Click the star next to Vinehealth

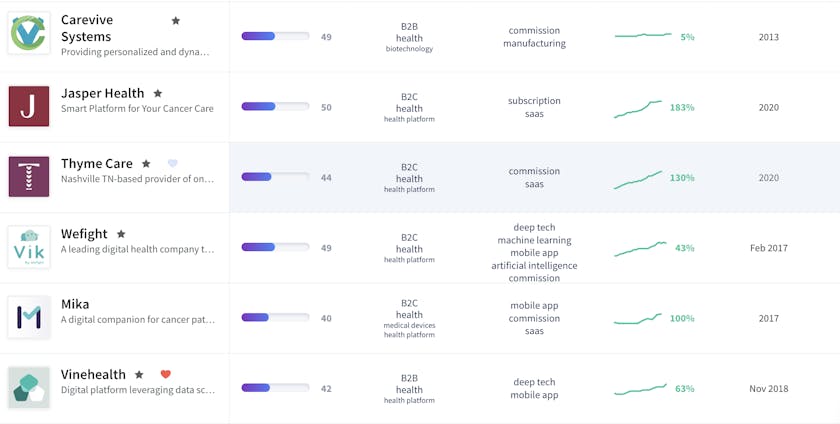(x=139, y=375)
